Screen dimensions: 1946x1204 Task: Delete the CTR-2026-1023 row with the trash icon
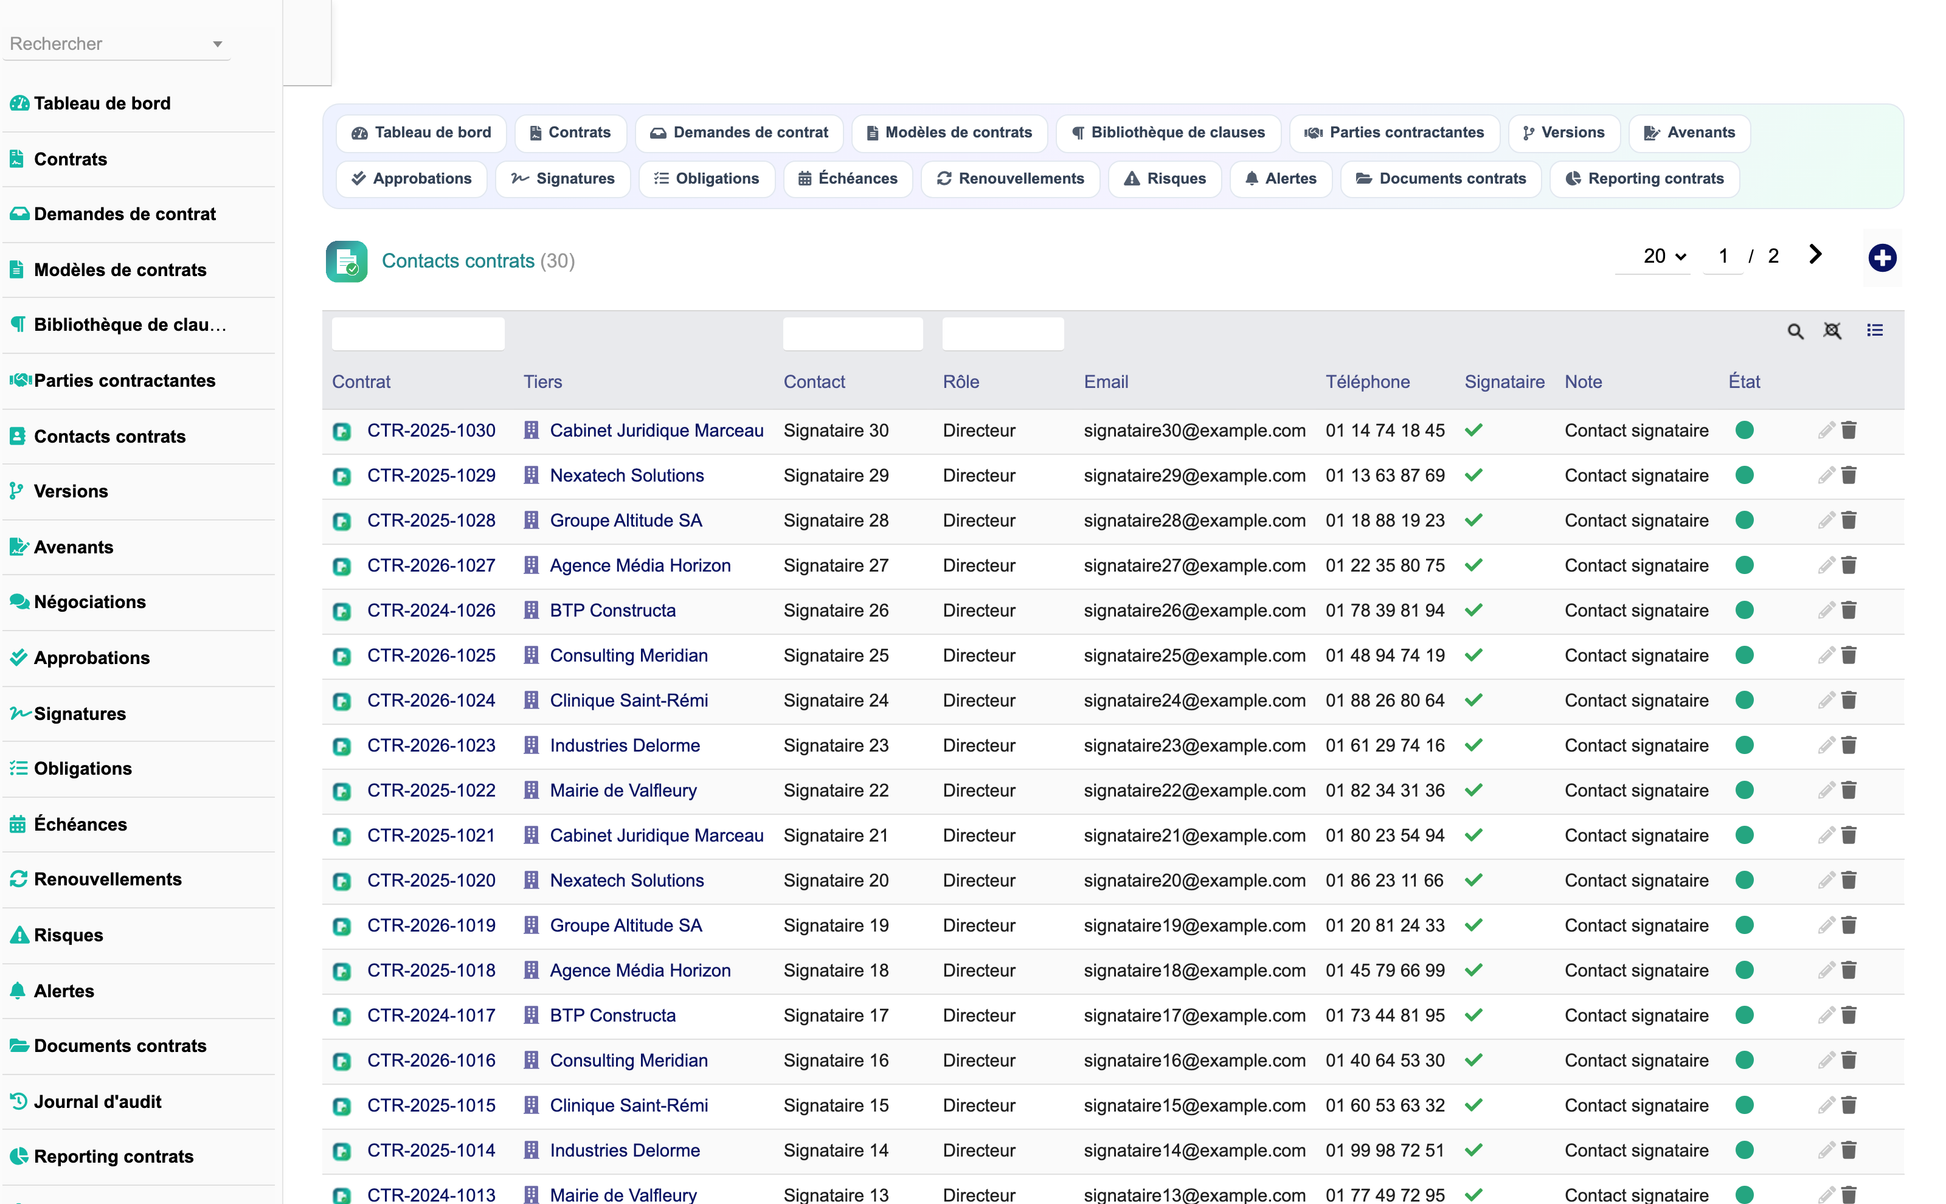tap(1849, 745)
